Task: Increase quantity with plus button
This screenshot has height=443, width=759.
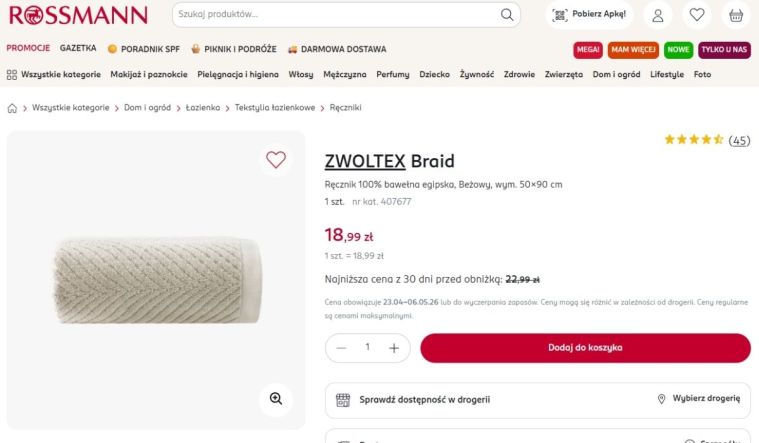Action: point(394,348)
